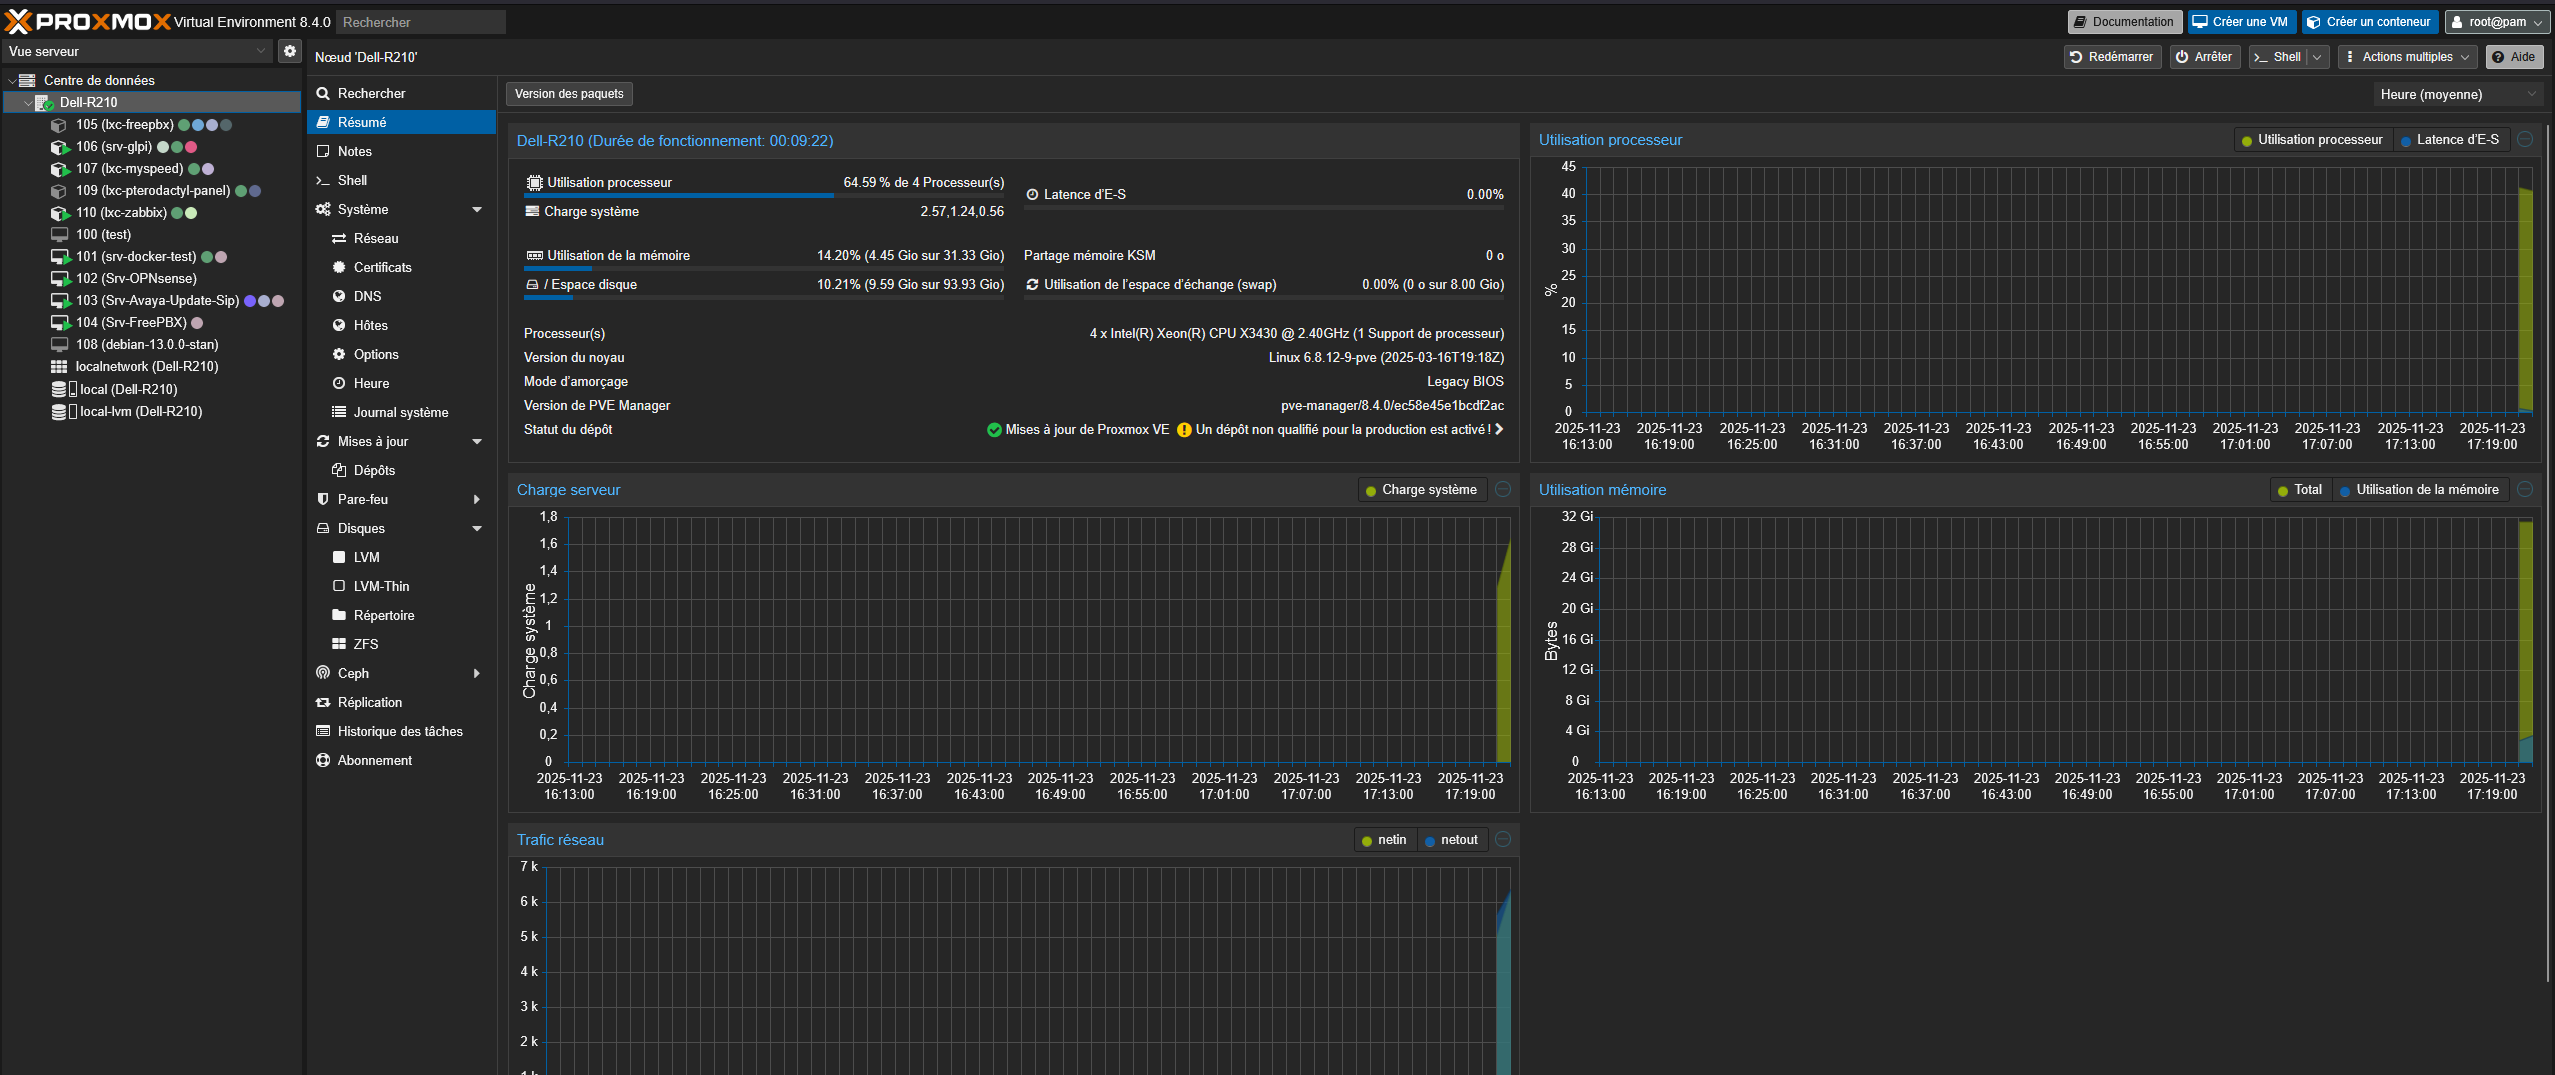This screenshot has width=2555, height=1075.
Task: Click container icon for 106 (srv-glpi)
Action: coord(59,147)
